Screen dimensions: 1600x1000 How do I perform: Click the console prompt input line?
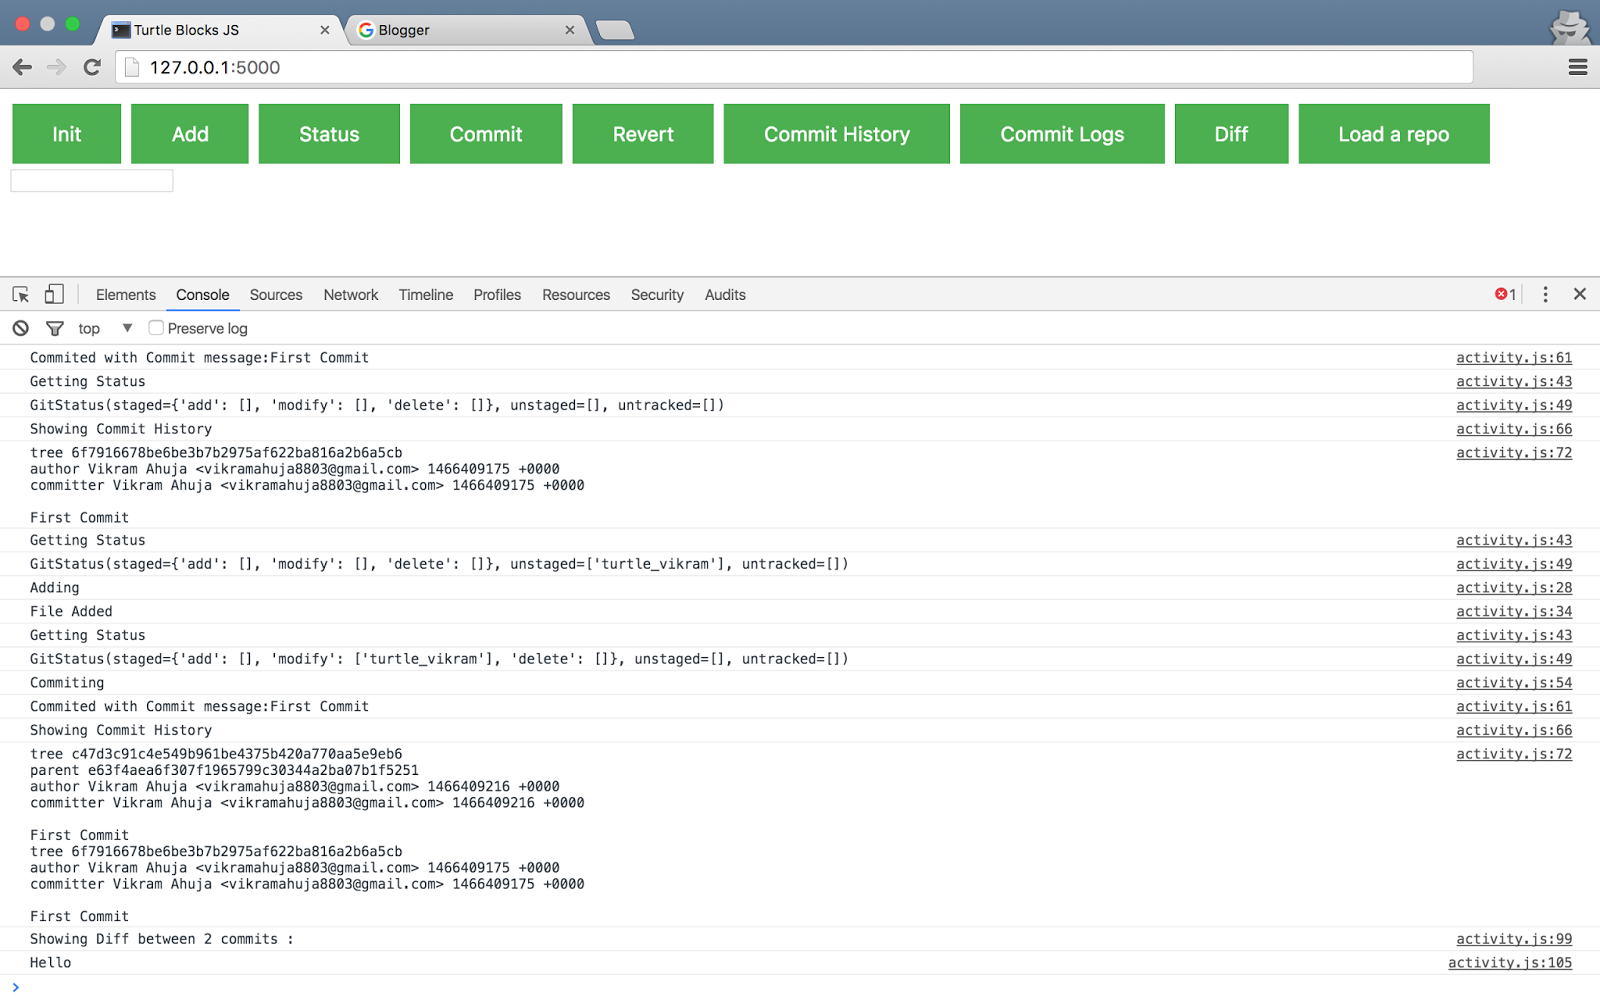pos(800,987)
